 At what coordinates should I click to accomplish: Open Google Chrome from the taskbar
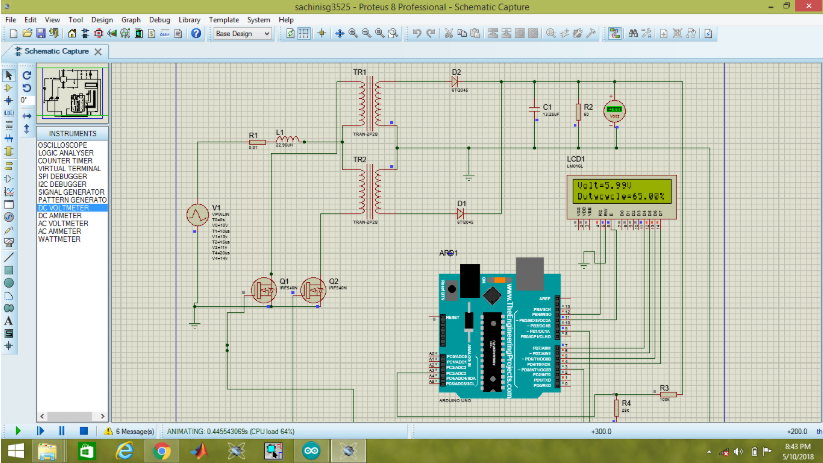[162, 451]
